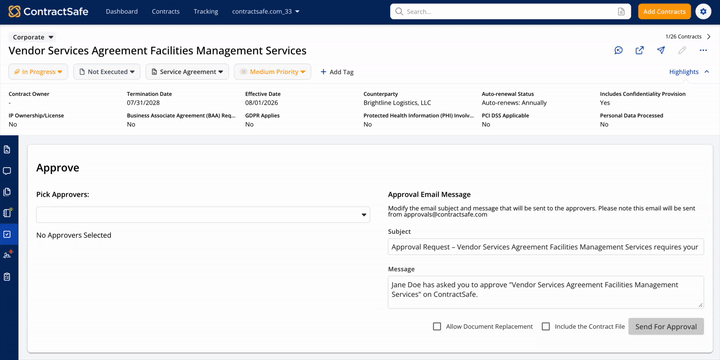Click the Message text area
The width and height of the screenshot is (720, 360).
(546, 292)
